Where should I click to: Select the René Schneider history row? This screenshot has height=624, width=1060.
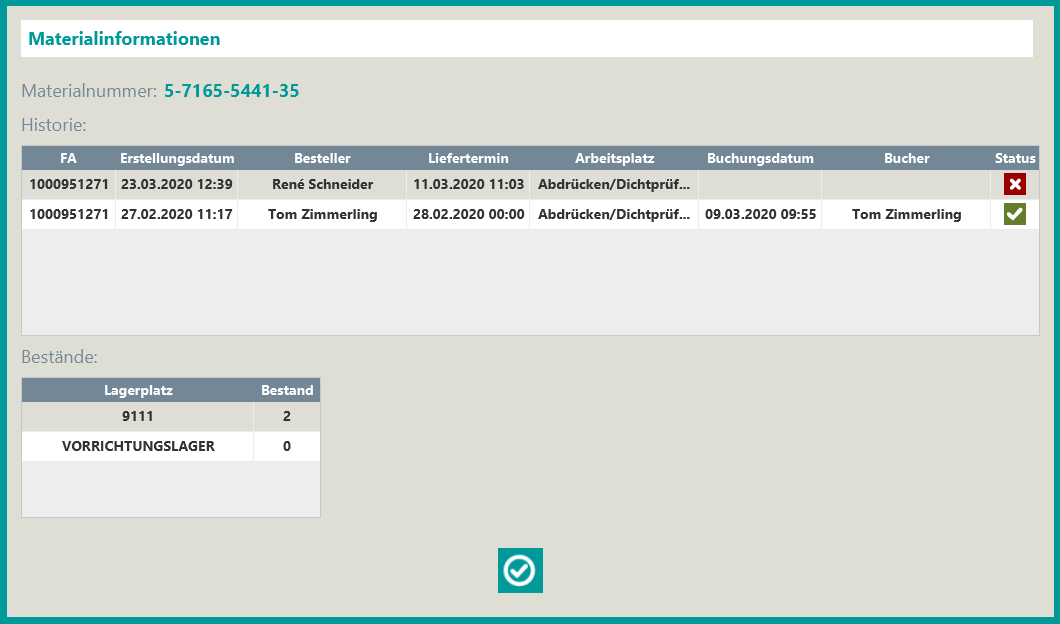pos(322,184)
